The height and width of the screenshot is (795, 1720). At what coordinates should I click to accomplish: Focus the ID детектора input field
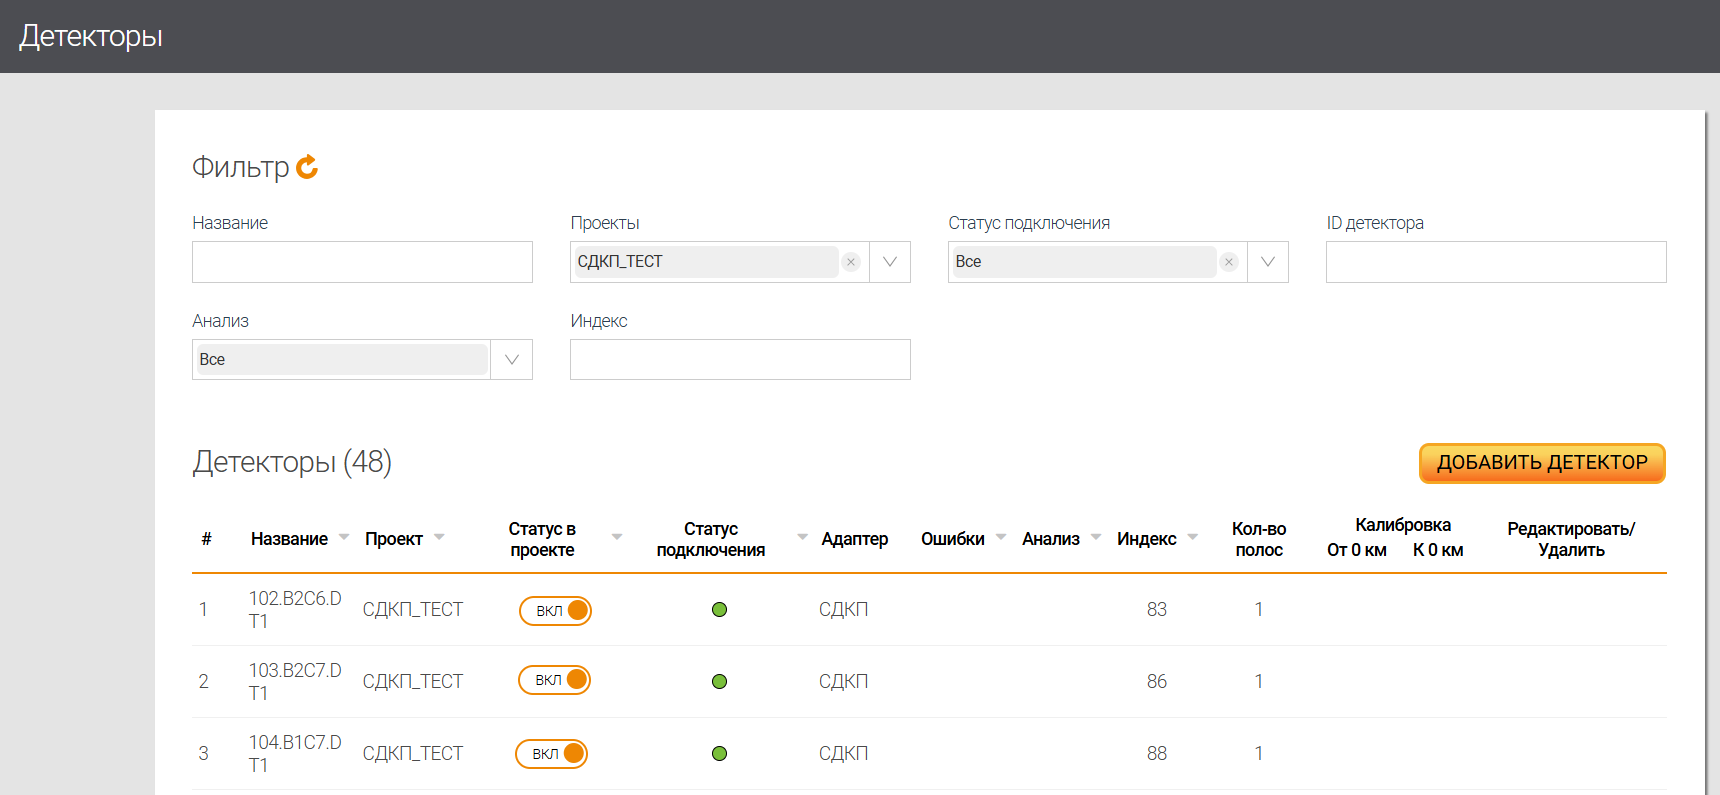1496,262
